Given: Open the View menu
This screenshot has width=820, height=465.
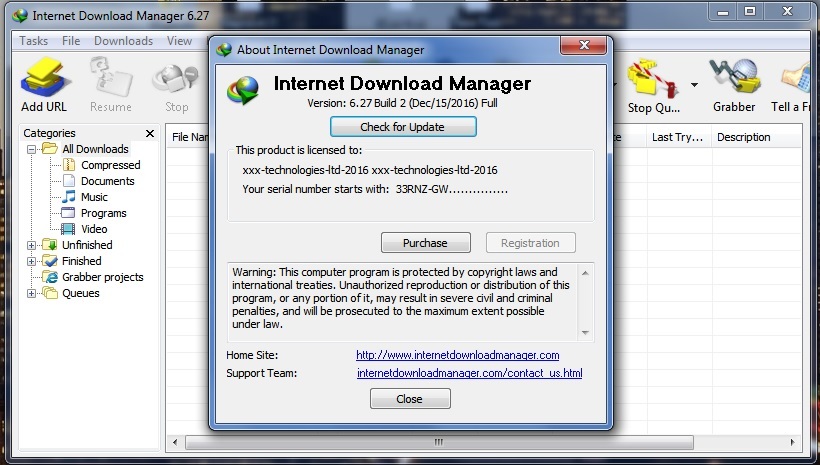Looking at the screenshot, I should (x=179, y=41).
